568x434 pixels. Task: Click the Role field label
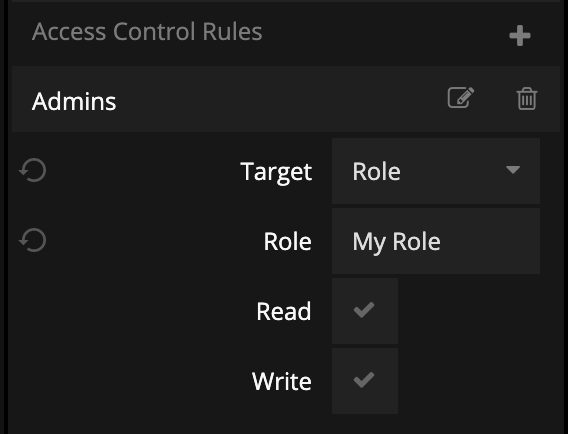288,241
